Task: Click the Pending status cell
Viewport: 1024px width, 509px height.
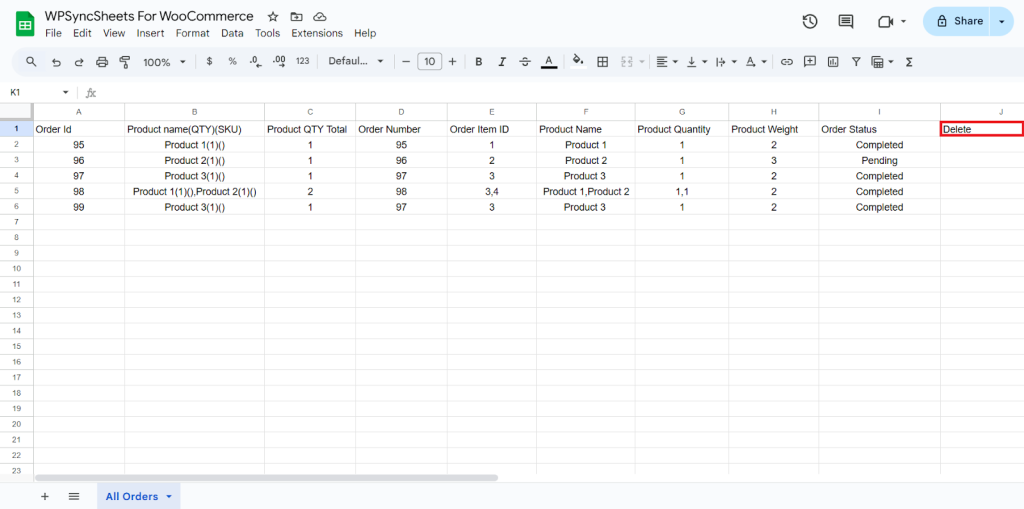Action: 879,160
